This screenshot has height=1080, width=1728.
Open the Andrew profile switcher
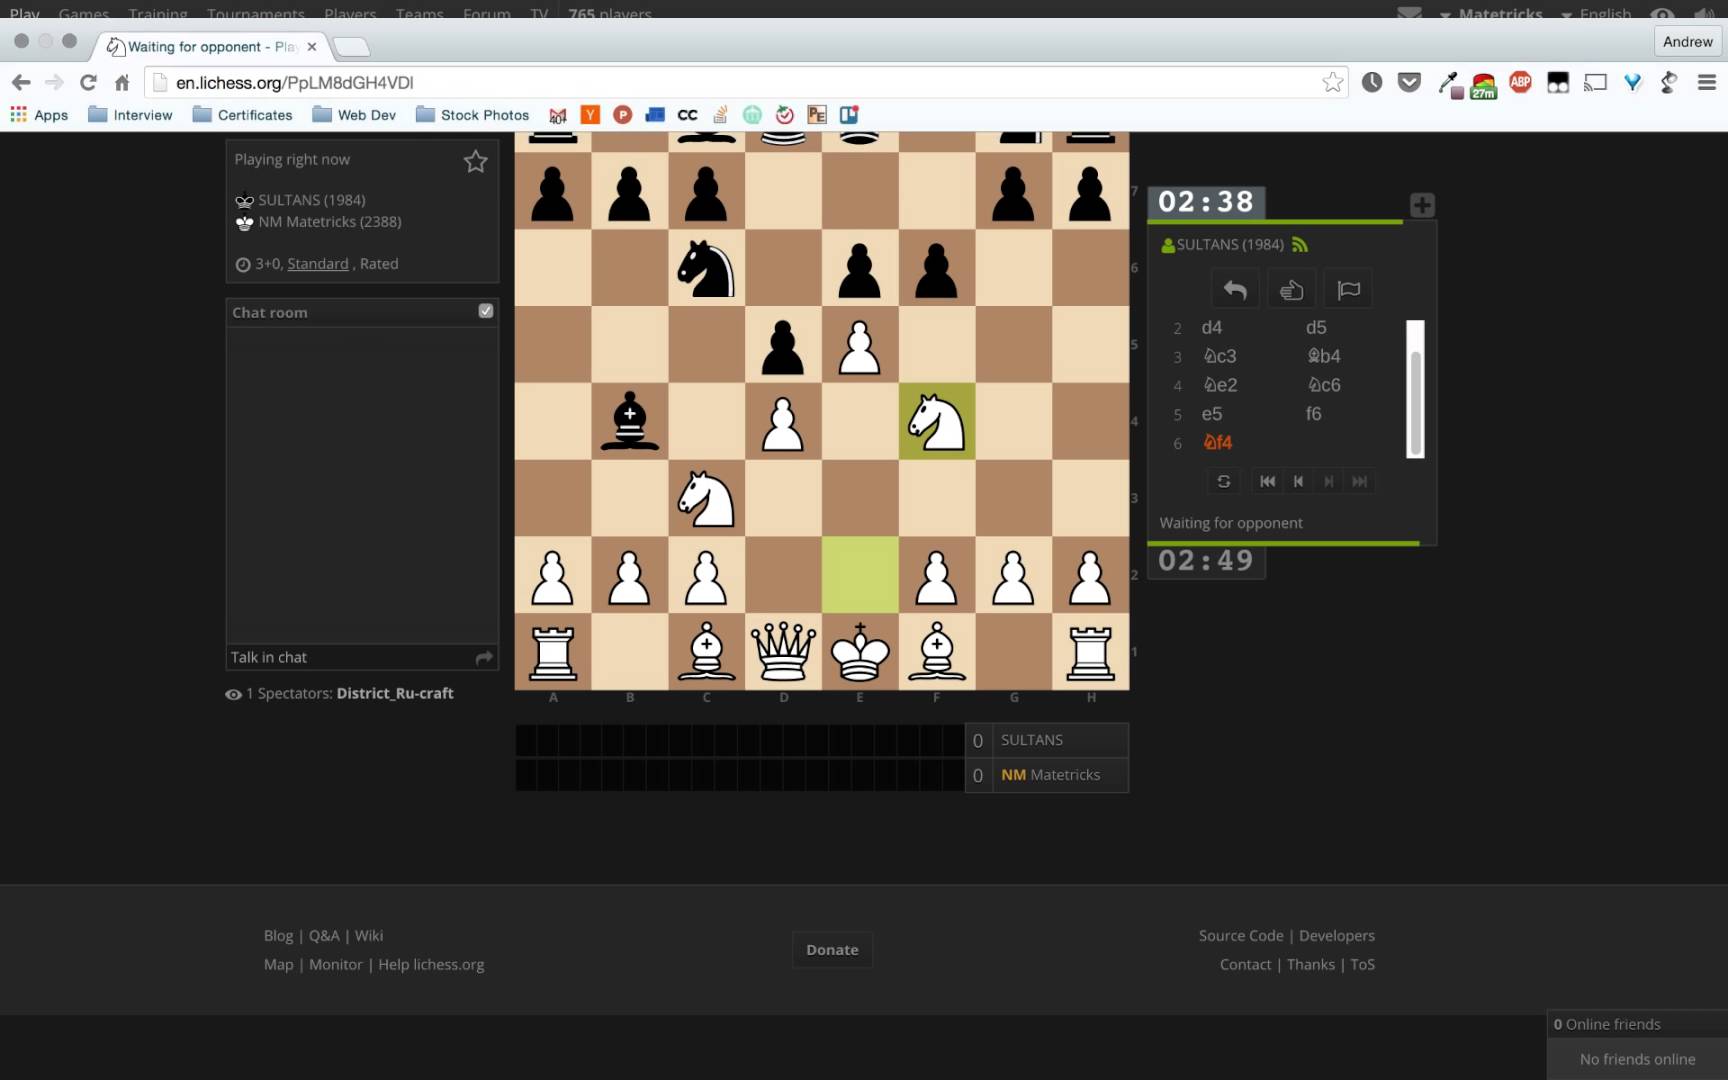pyautogui.click(x=1687, y=42)
